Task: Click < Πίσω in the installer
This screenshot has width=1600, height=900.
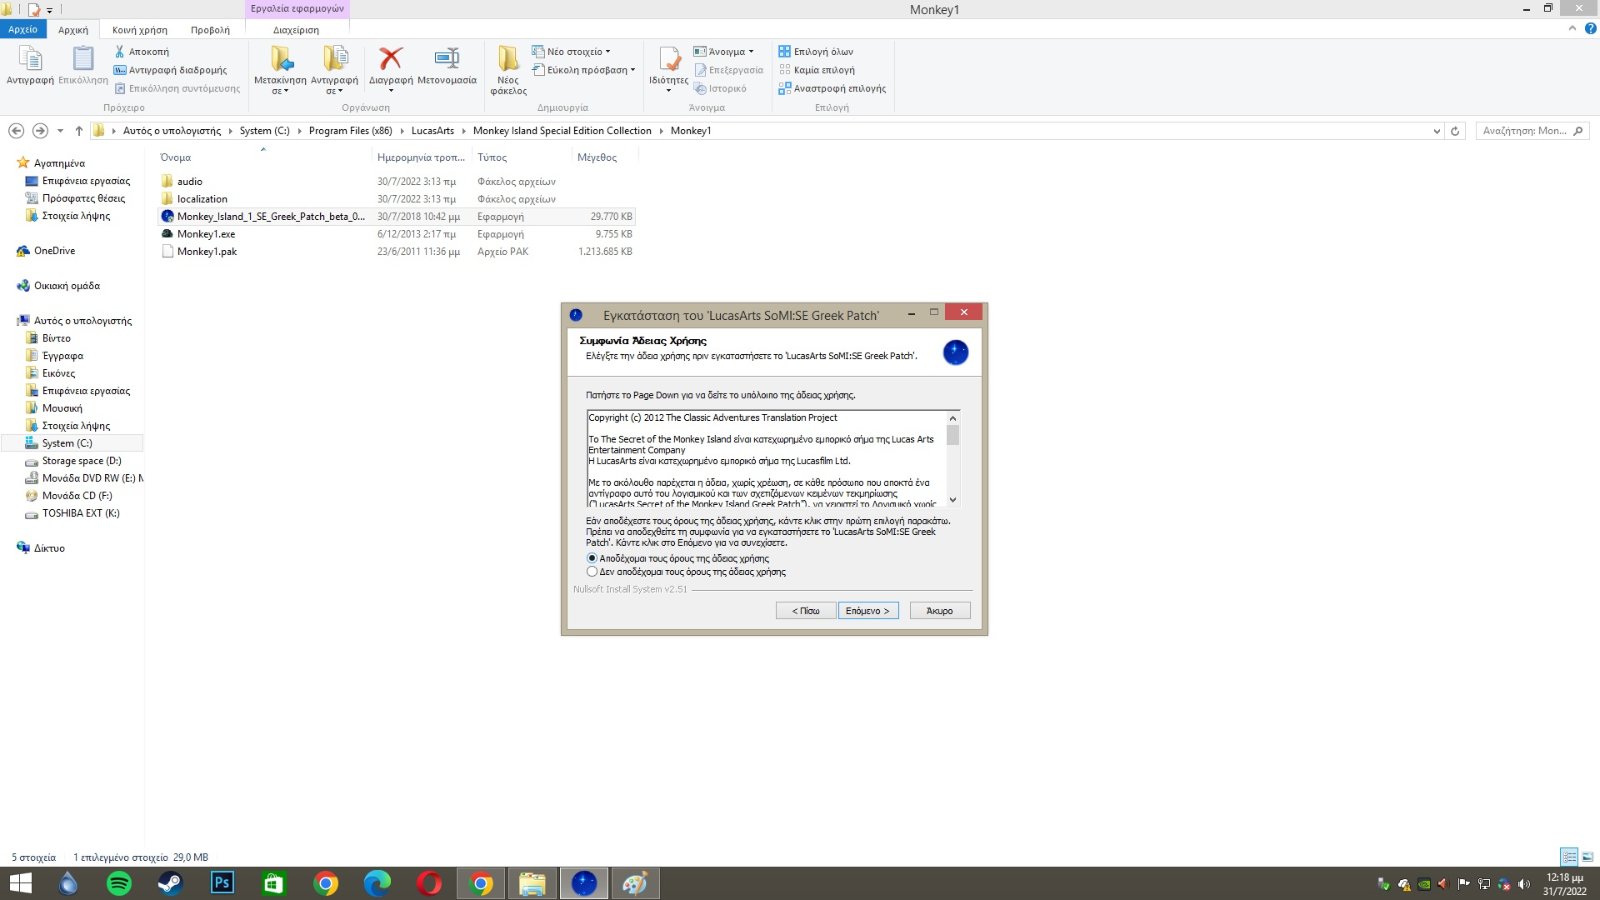Action: [x=805, y=610]
